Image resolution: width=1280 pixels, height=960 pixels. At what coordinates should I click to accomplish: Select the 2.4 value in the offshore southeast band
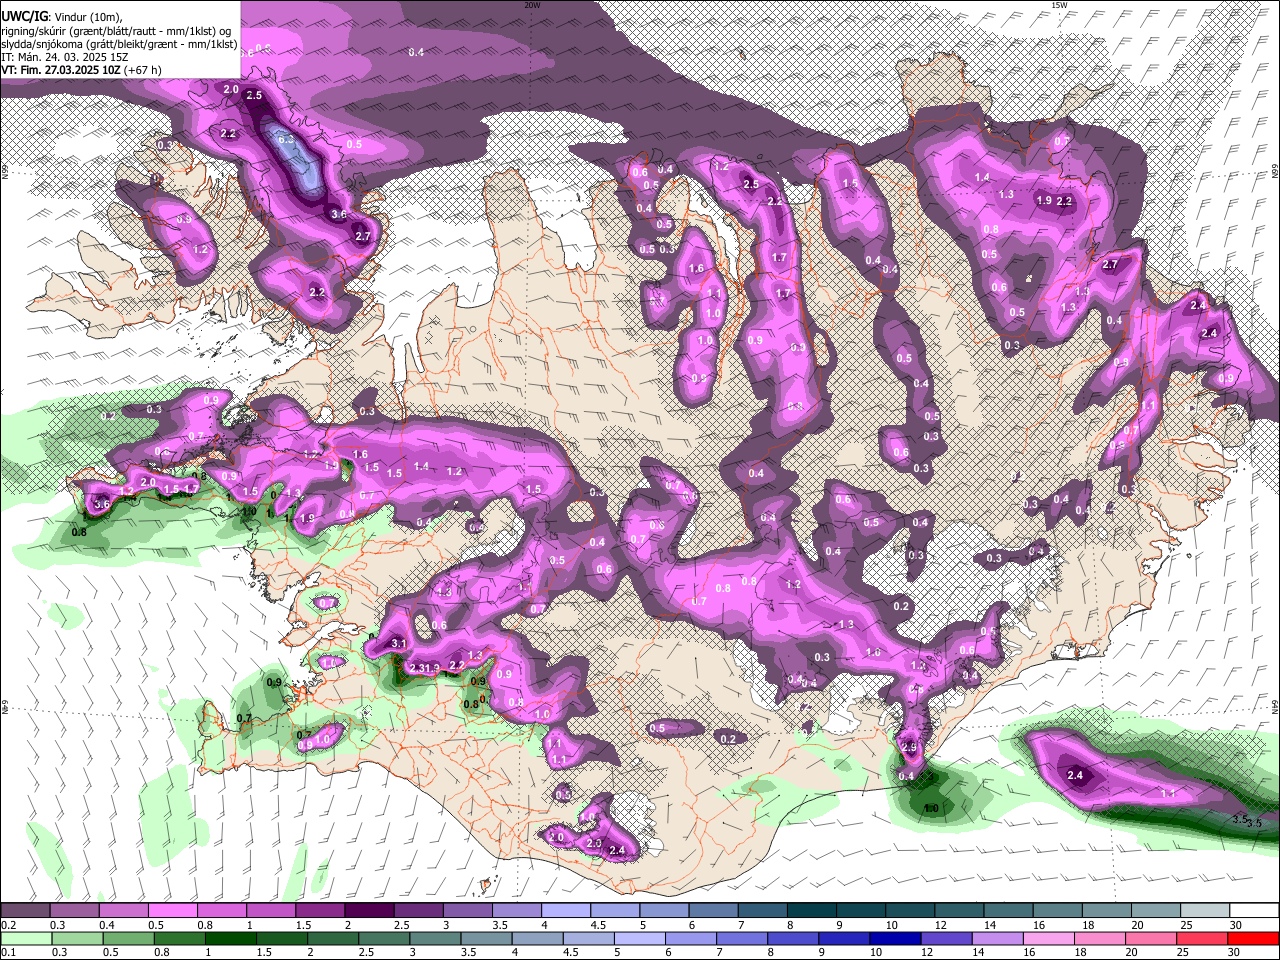pos(1076,775)
